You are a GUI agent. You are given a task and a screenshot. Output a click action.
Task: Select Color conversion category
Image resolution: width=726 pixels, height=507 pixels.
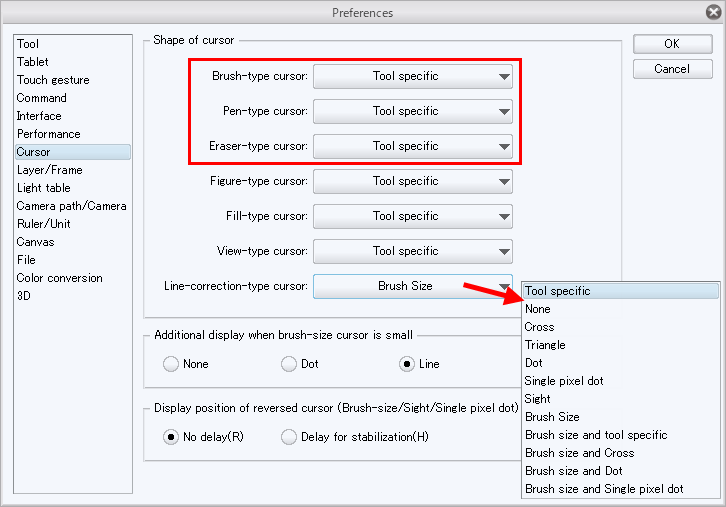click(x=73, y=278)
